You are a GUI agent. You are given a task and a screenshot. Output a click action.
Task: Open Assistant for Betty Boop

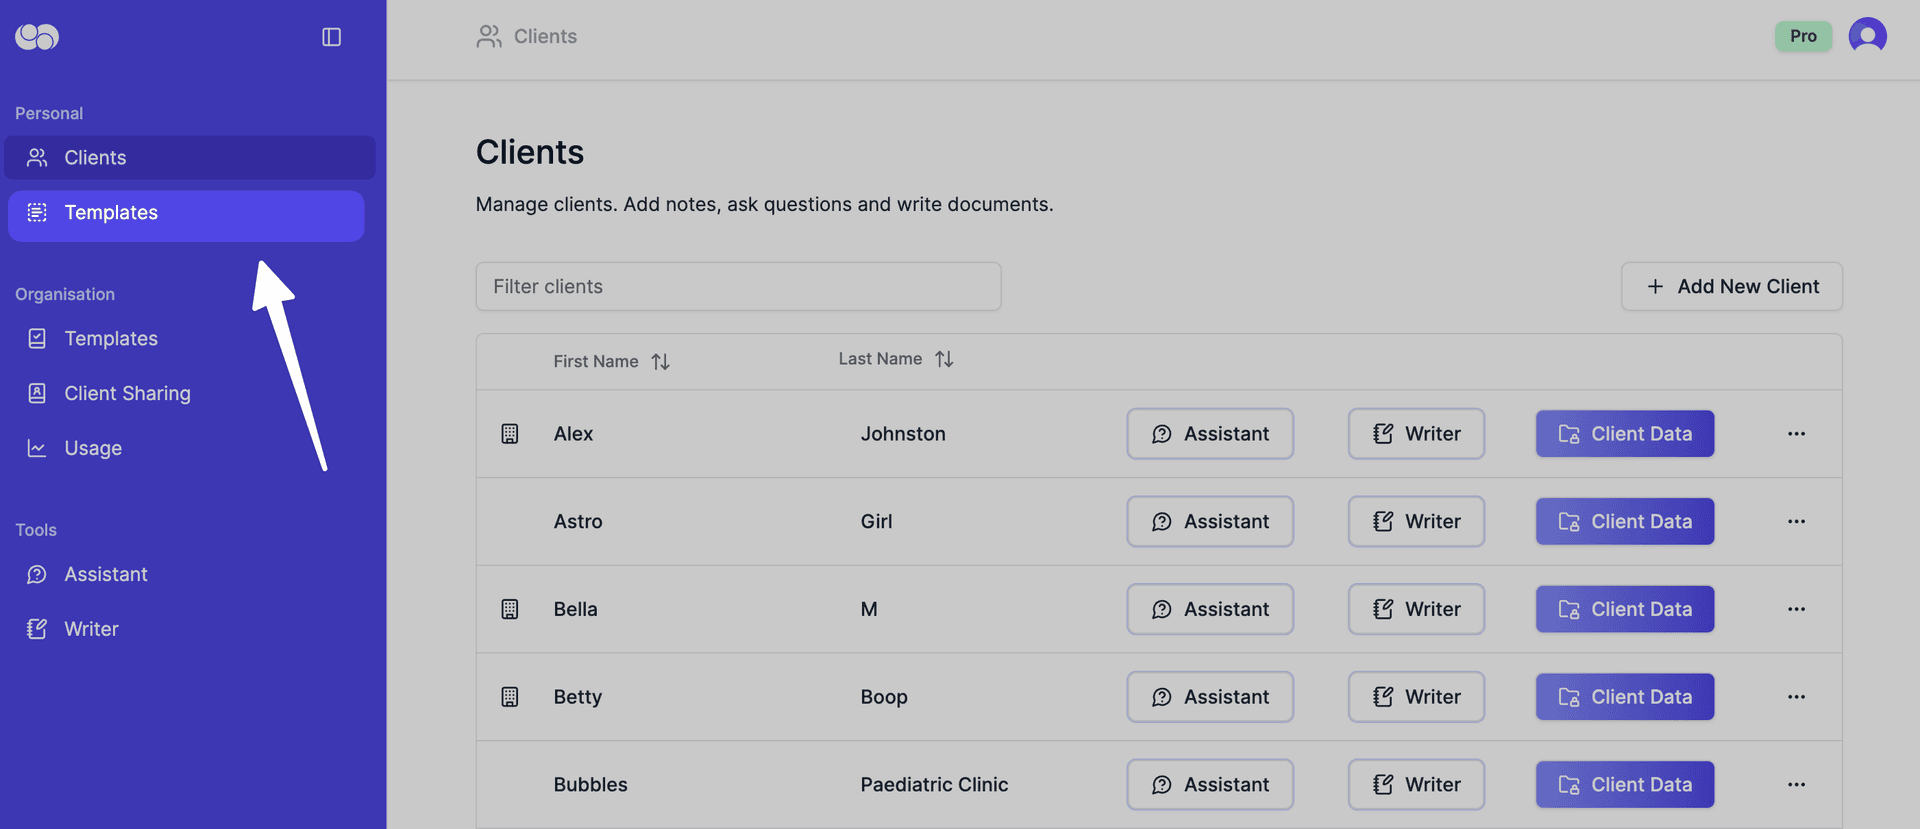1210,698
